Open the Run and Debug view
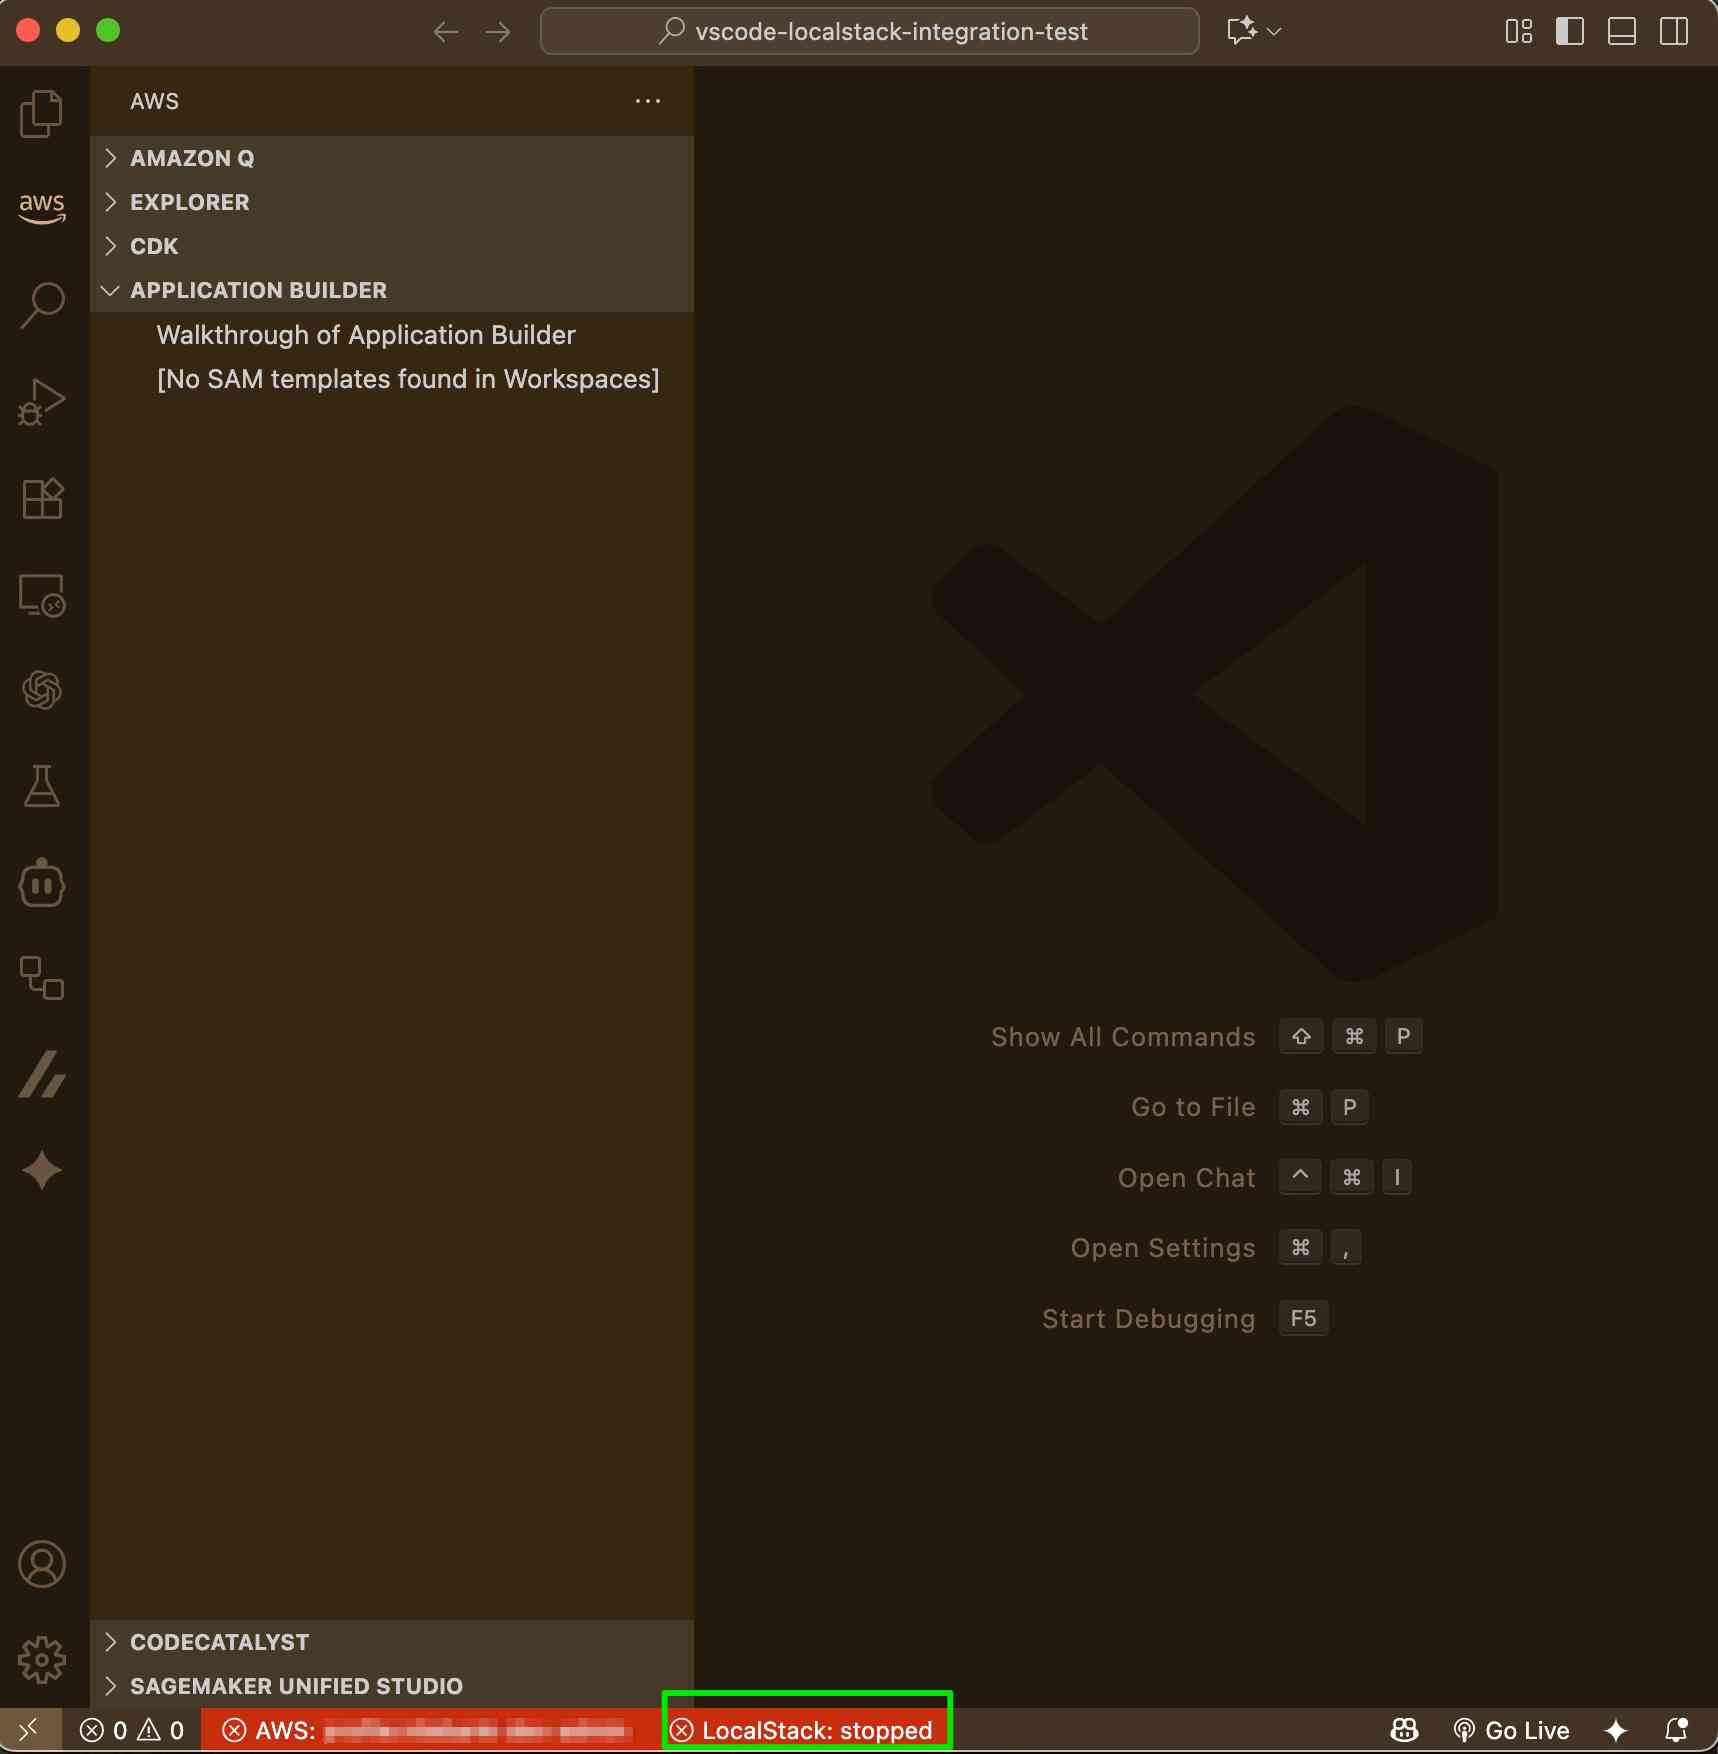This screenshot has height=1754, width=1718. pos(42,402)
